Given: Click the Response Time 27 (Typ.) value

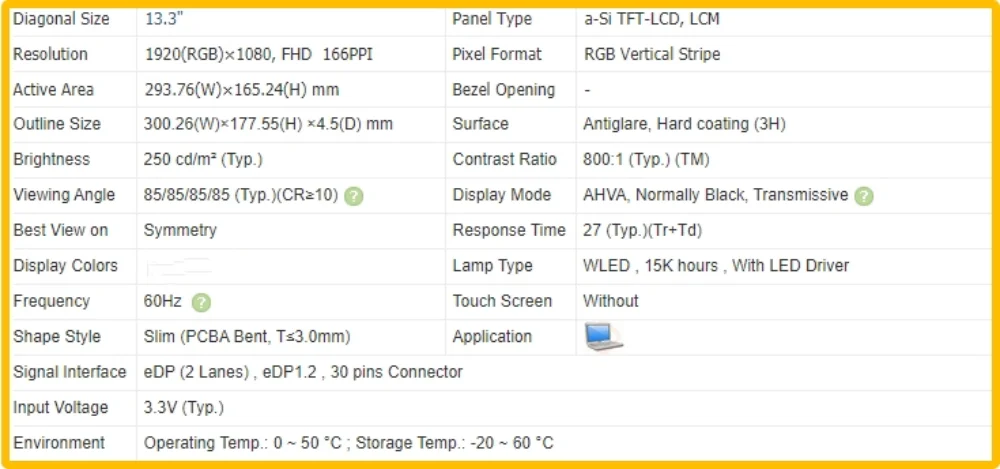Looking at the screenshot, I should [642, 230].
